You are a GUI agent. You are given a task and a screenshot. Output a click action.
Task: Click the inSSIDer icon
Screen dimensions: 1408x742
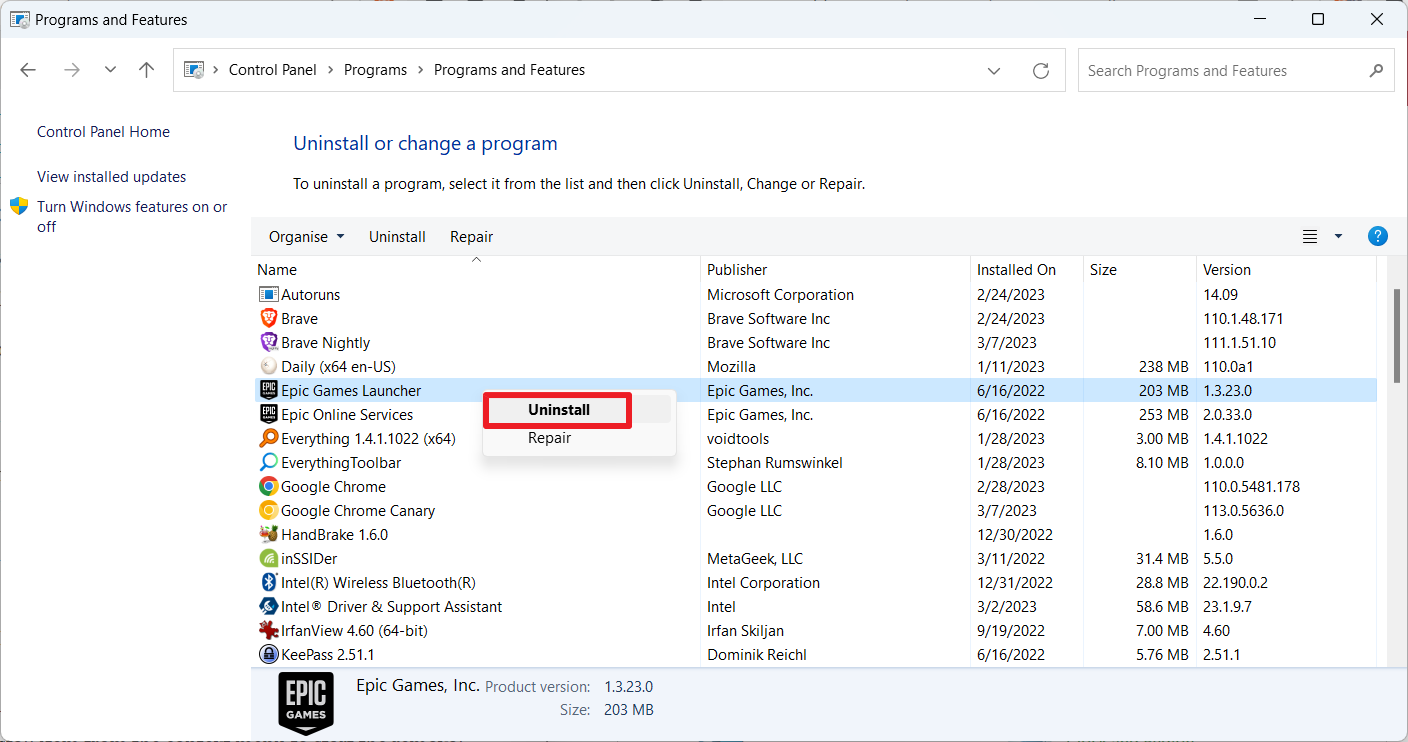tap(268, 559)
